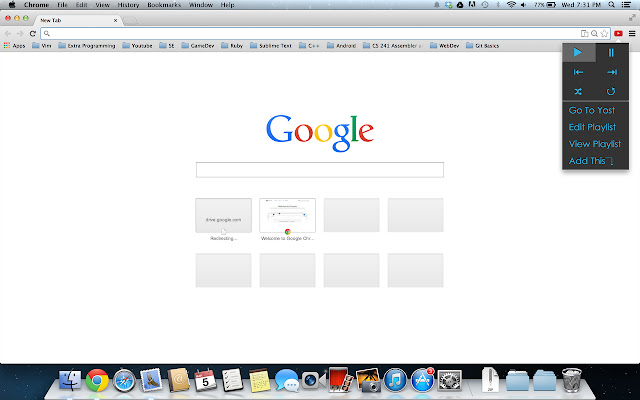Skip to next track in playlist popup
The height and width of the screenshot is (400, 640).
click(x=611, y=72)
